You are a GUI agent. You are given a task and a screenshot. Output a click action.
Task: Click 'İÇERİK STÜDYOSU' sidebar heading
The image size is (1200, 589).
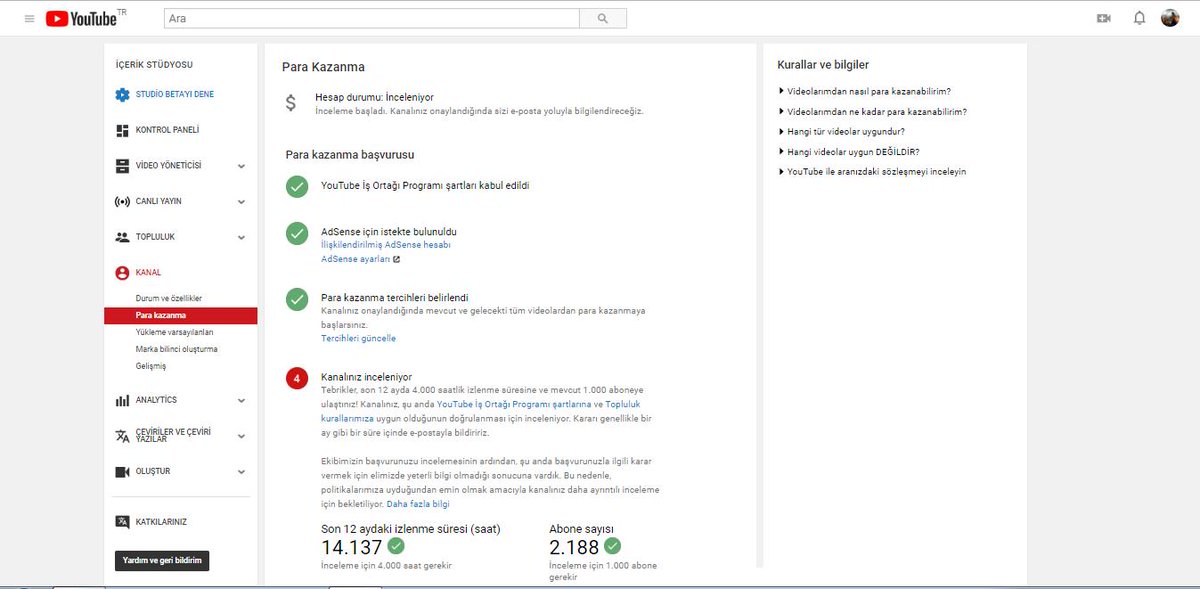pyautogui.click(x=154, y=65)
